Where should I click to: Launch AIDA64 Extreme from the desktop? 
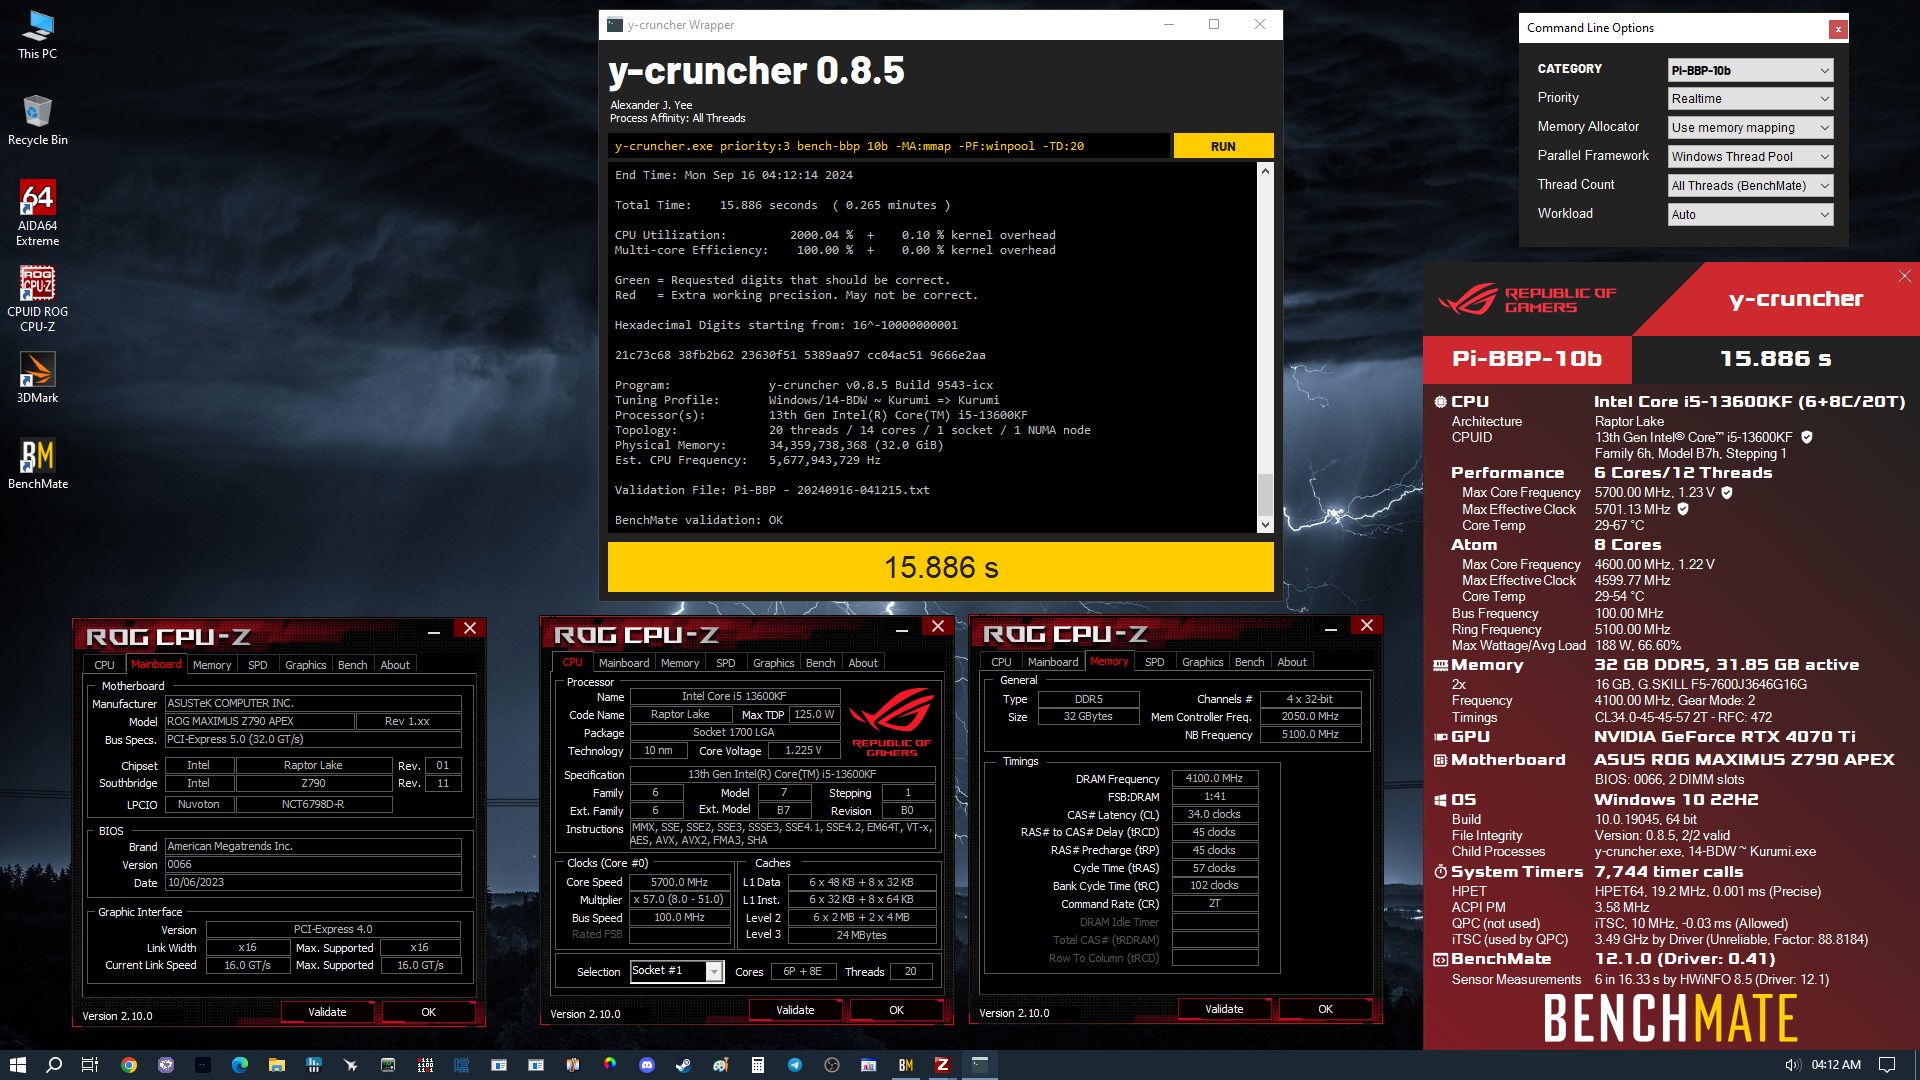[37, 214]
